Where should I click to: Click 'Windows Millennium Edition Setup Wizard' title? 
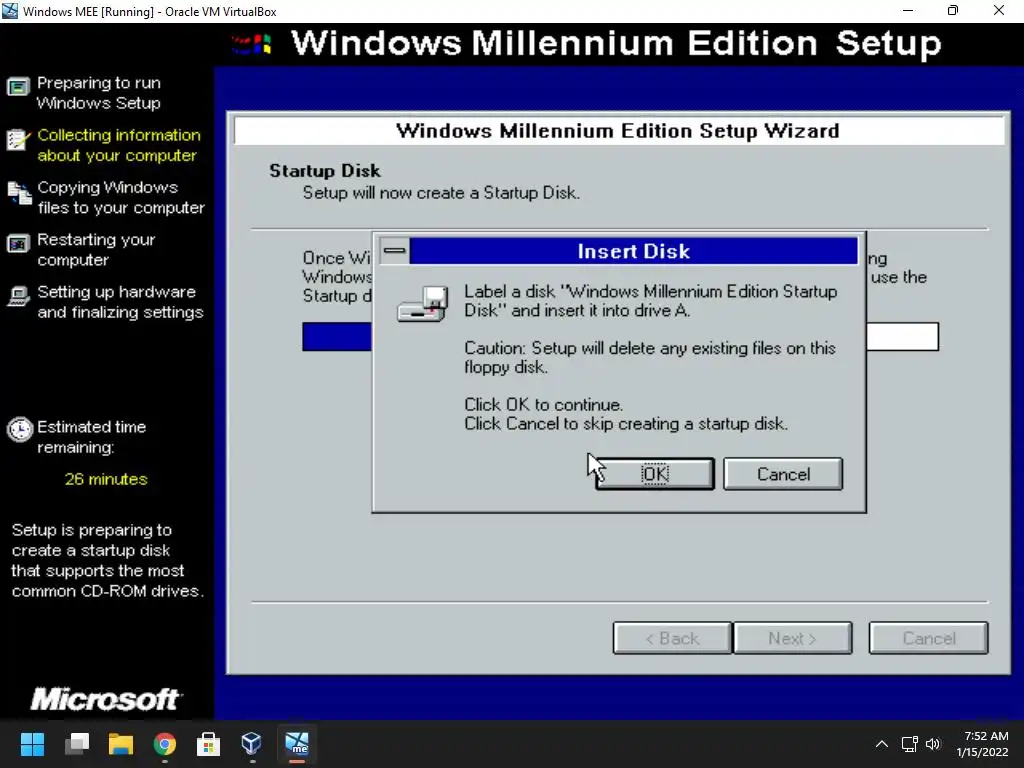[x=618, y=131]
